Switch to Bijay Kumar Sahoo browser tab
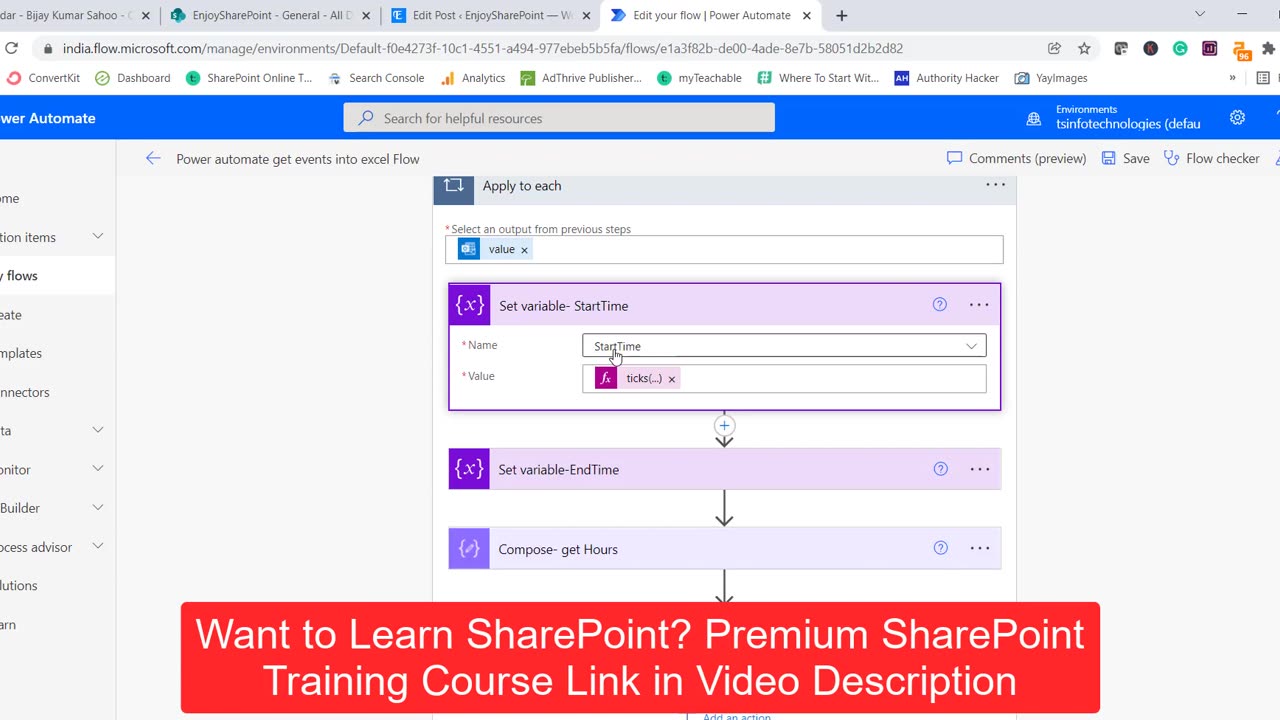 [75, 15]
